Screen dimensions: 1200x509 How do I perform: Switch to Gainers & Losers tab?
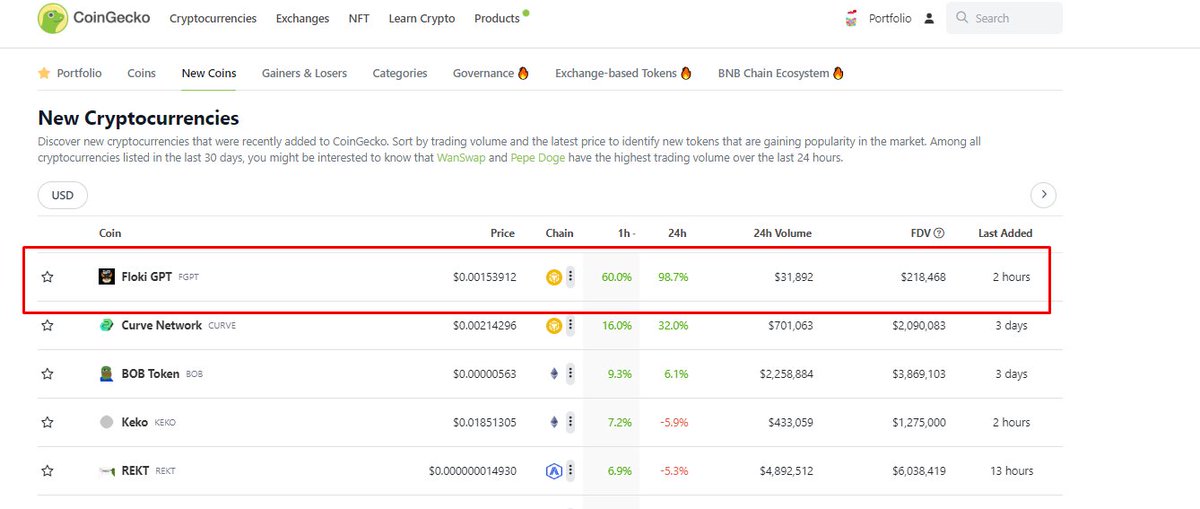coord(305,73)
